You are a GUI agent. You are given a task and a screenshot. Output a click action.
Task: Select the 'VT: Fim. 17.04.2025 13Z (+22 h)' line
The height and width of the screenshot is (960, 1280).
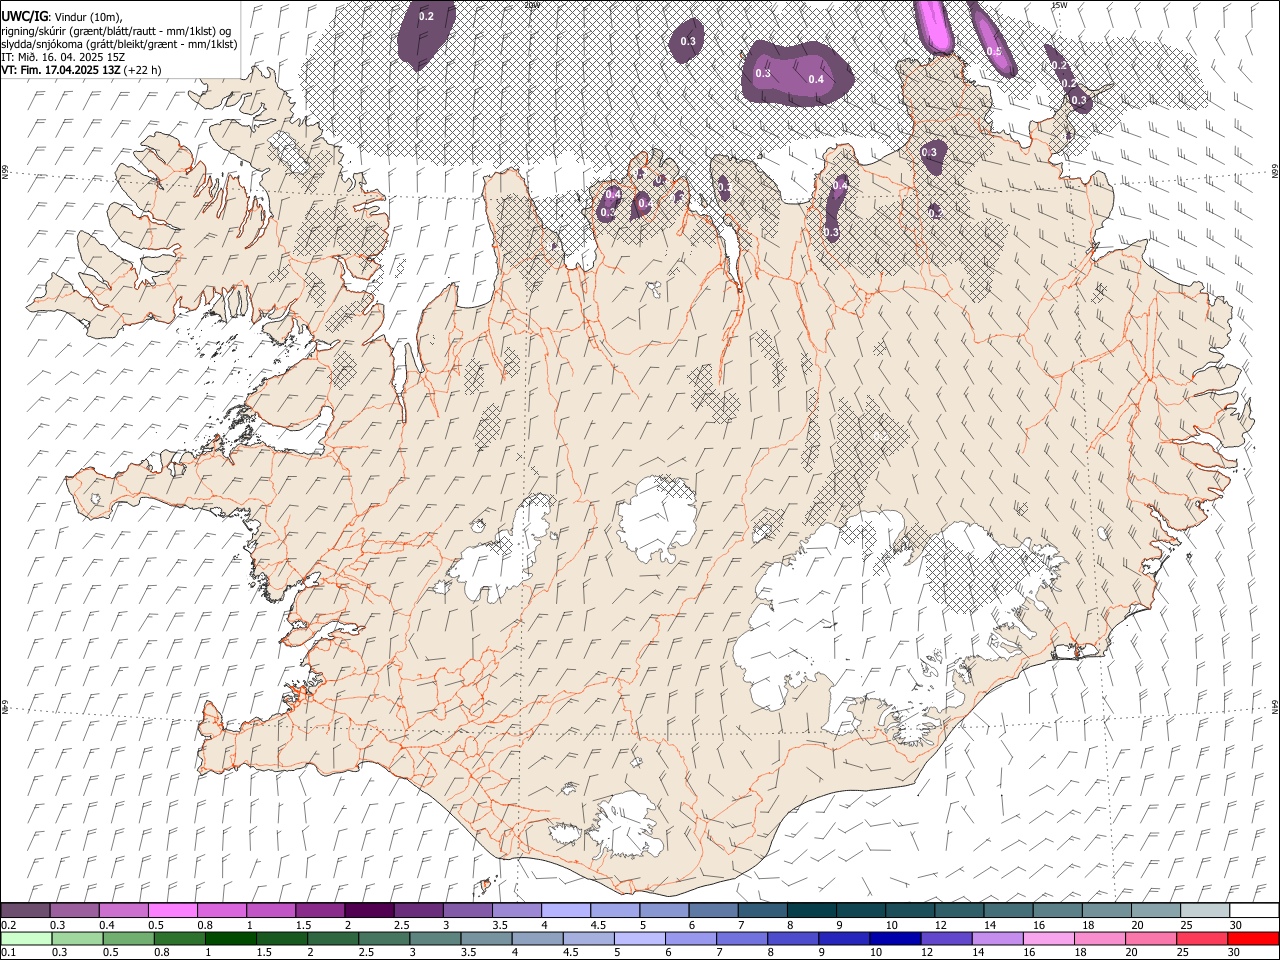click(x=81, y=70)
